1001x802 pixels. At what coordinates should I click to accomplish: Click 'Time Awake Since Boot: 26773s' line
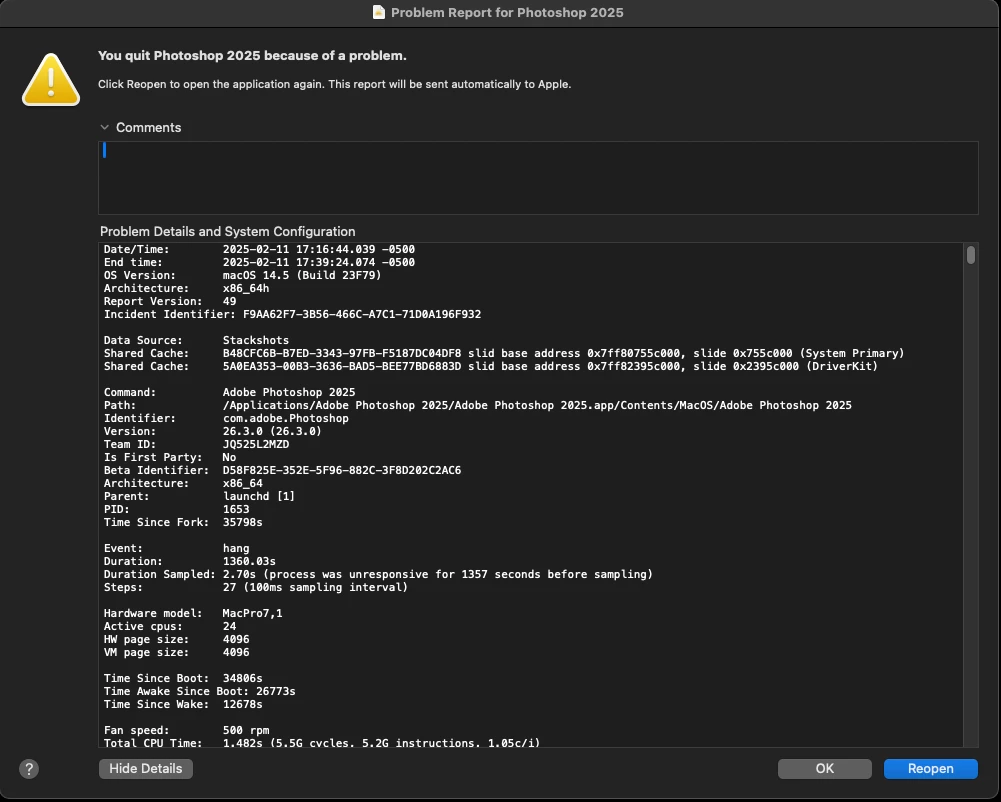[x=199, y=692]
